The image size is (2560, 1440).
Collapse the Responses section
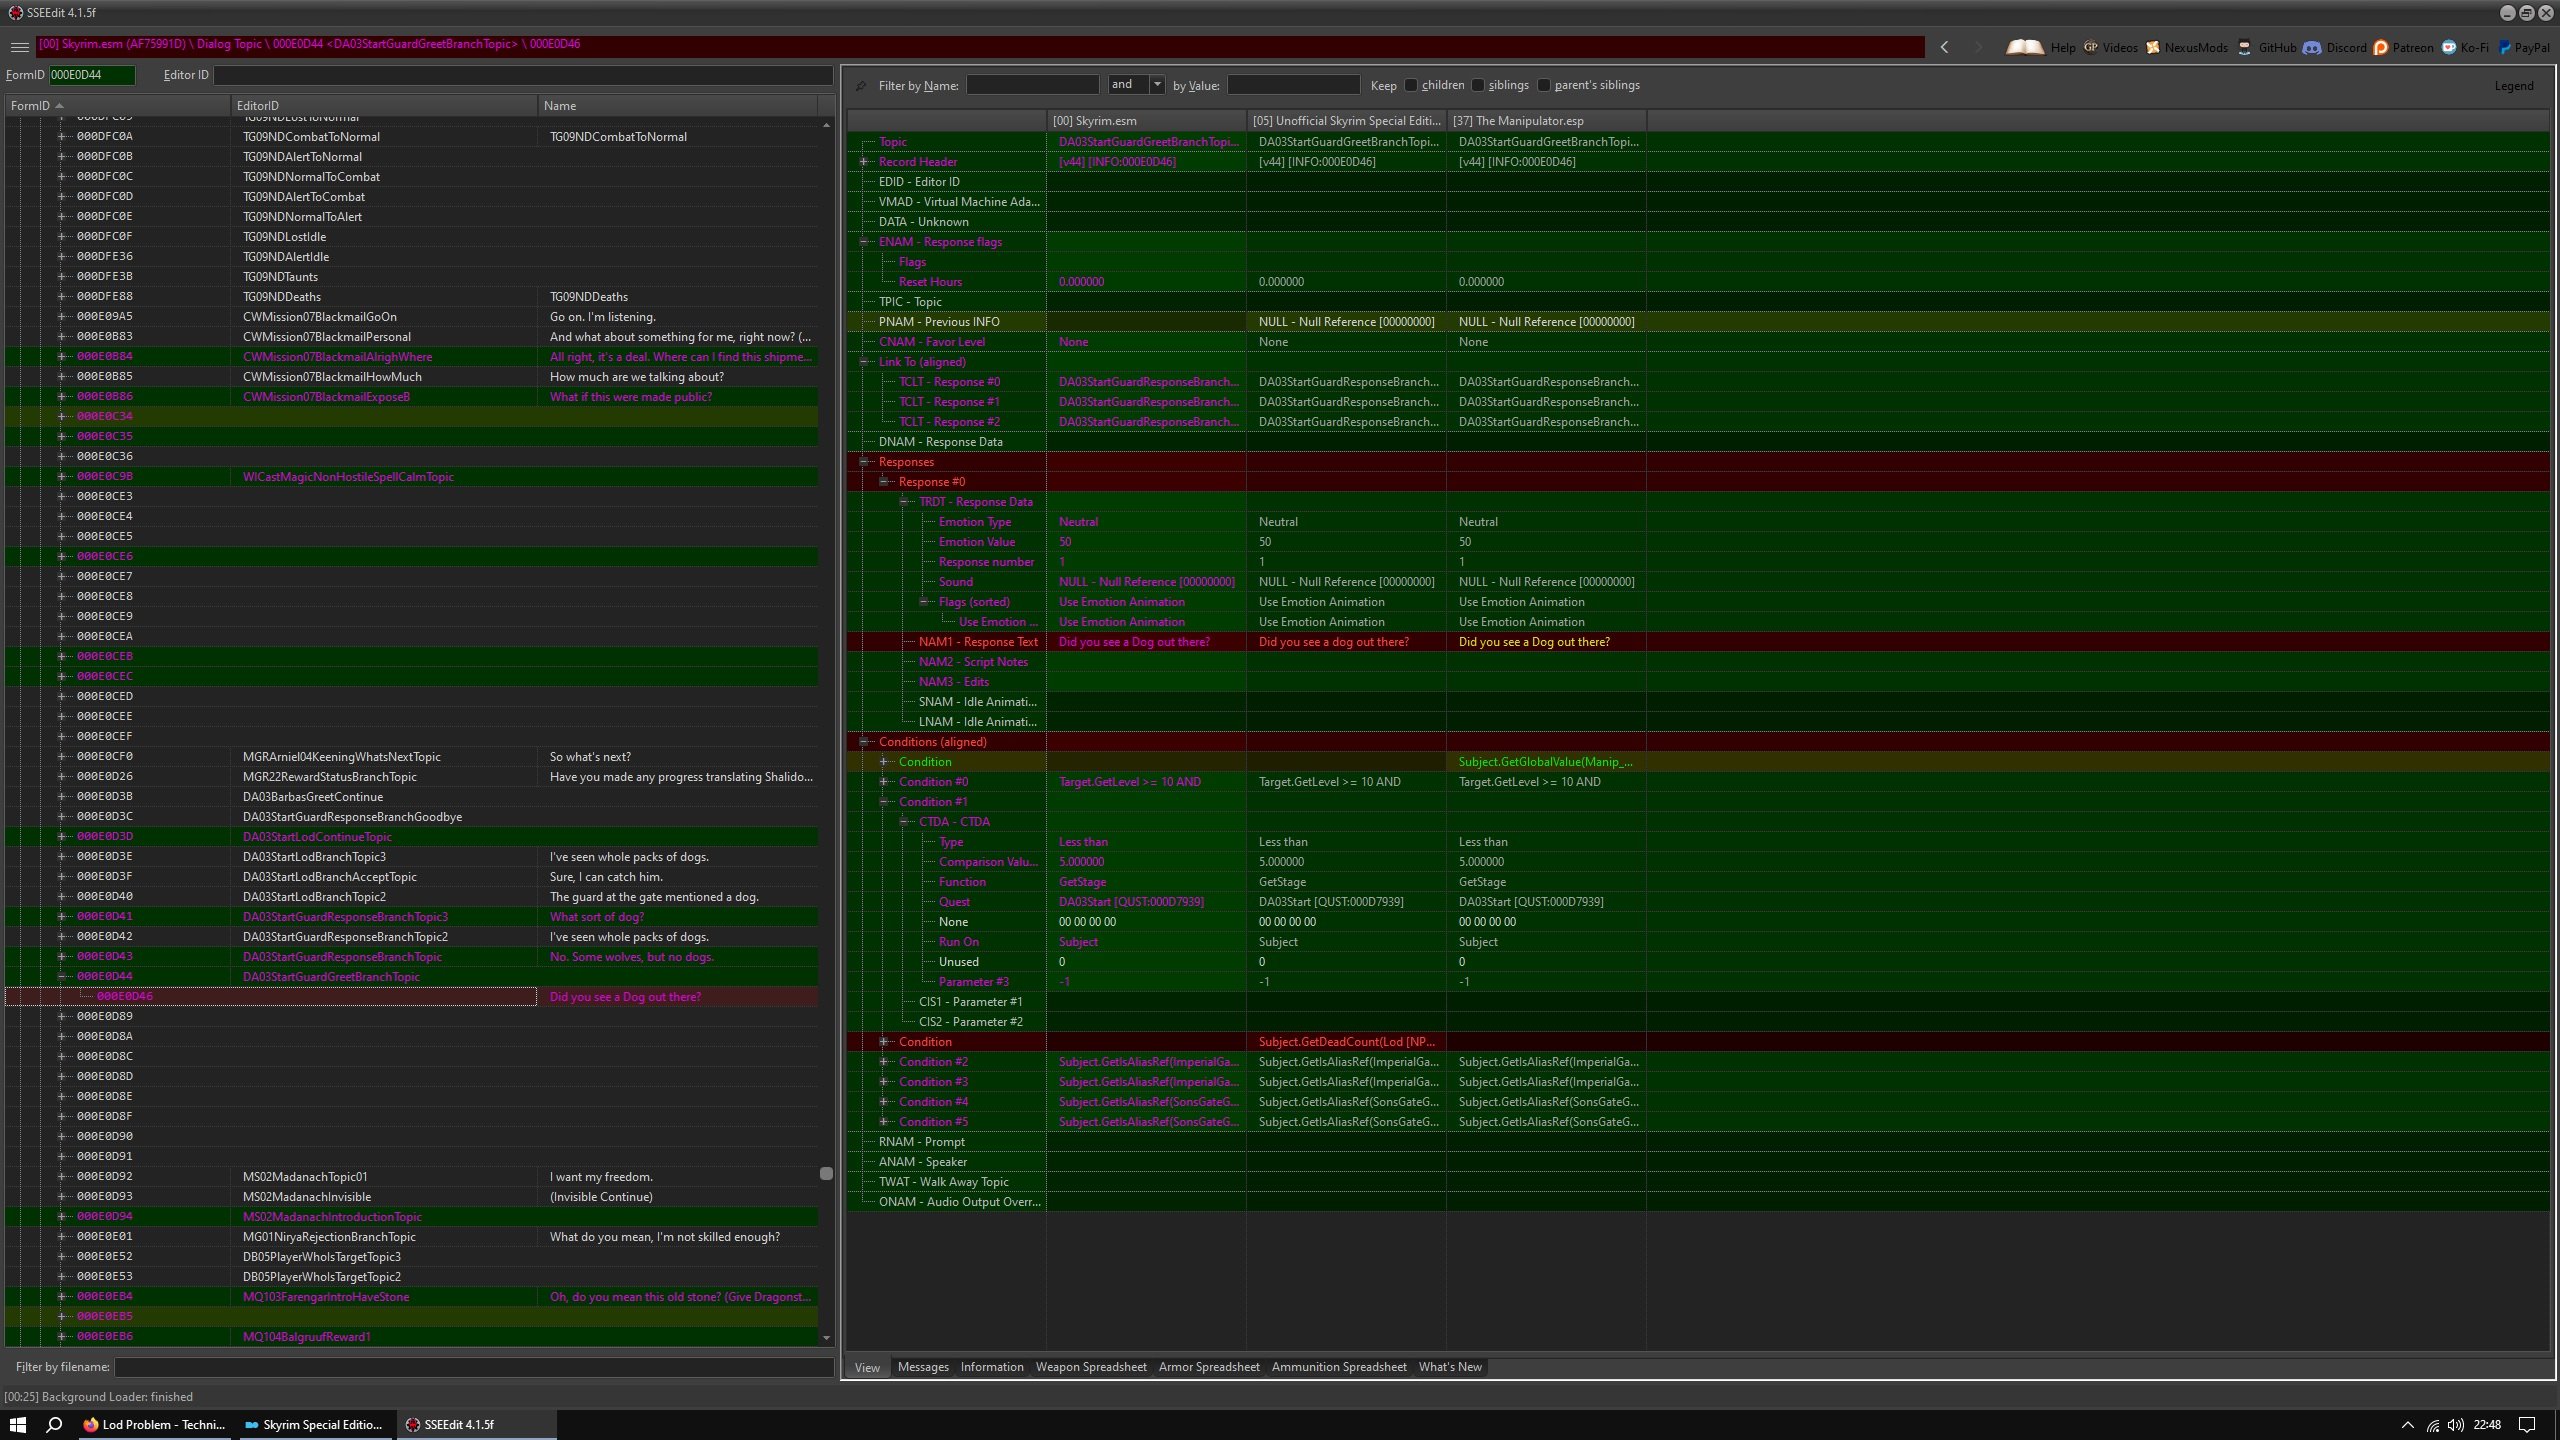coord(864,462)
